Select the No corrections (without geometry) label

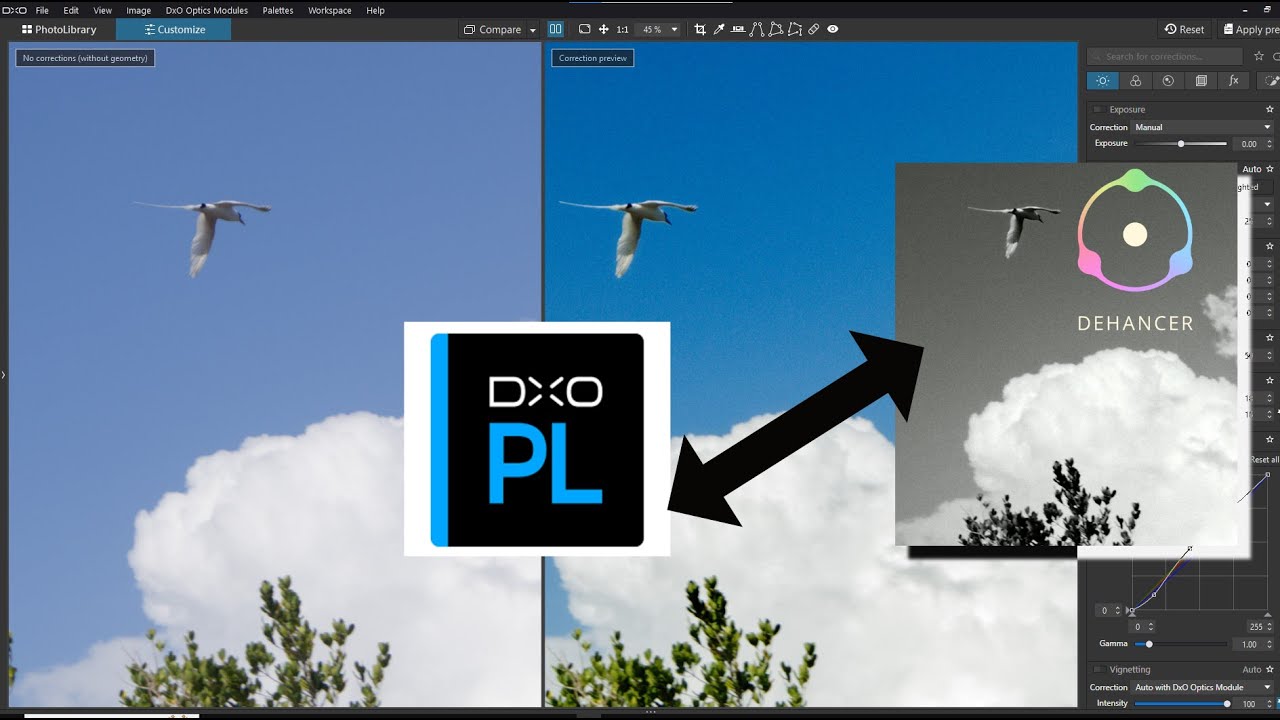click(85, 58)
